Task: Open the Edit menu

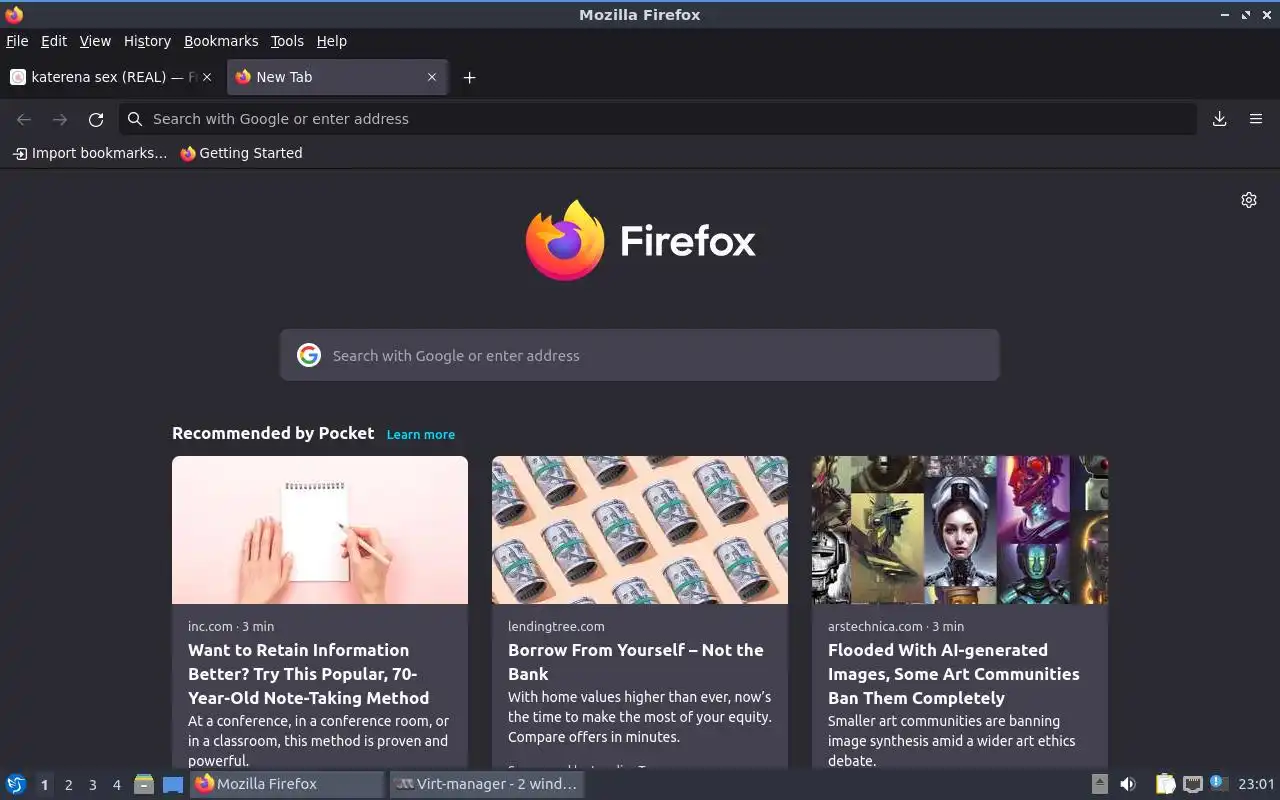Action: tap(54, 41)
